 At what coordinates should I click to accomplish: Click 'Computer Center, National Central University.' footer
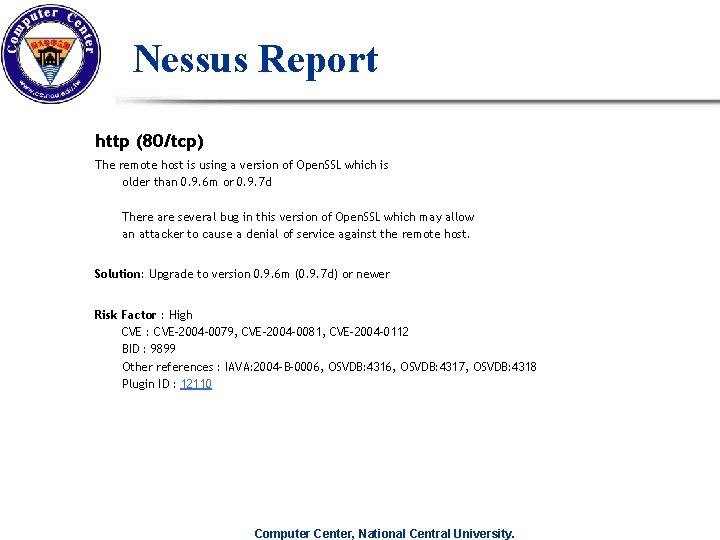384,534
